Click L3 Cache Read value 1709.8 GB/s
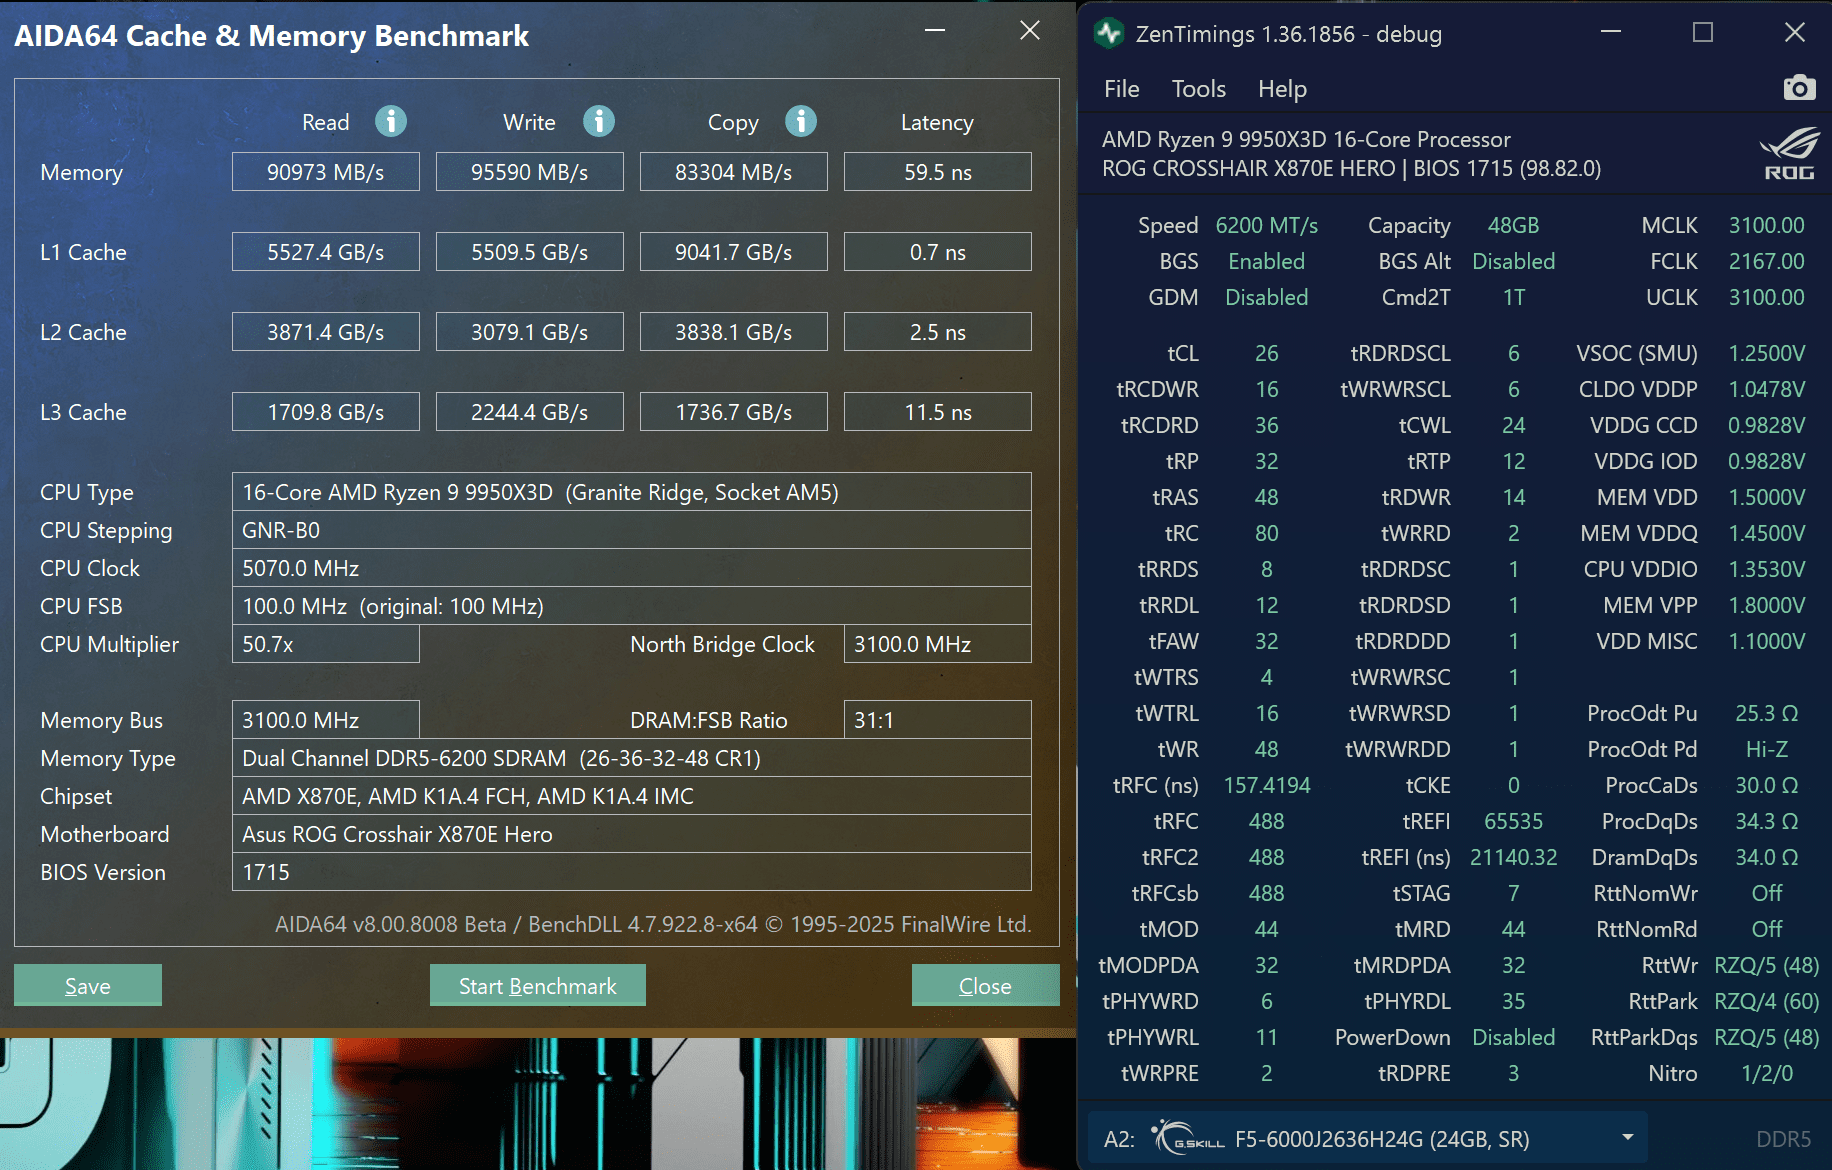This screenshot has height=1170, width=1832. coord(326,411)
